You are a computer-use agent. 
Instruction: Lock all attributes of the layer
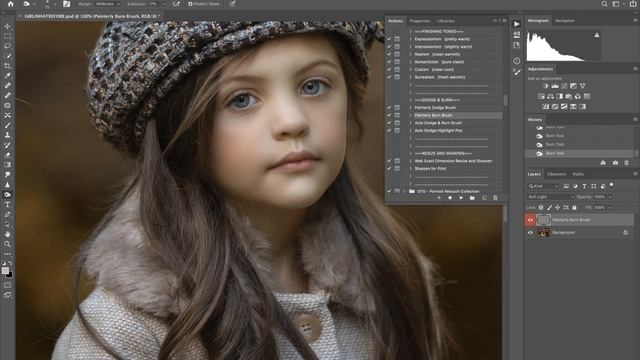(x=574, y=207)
